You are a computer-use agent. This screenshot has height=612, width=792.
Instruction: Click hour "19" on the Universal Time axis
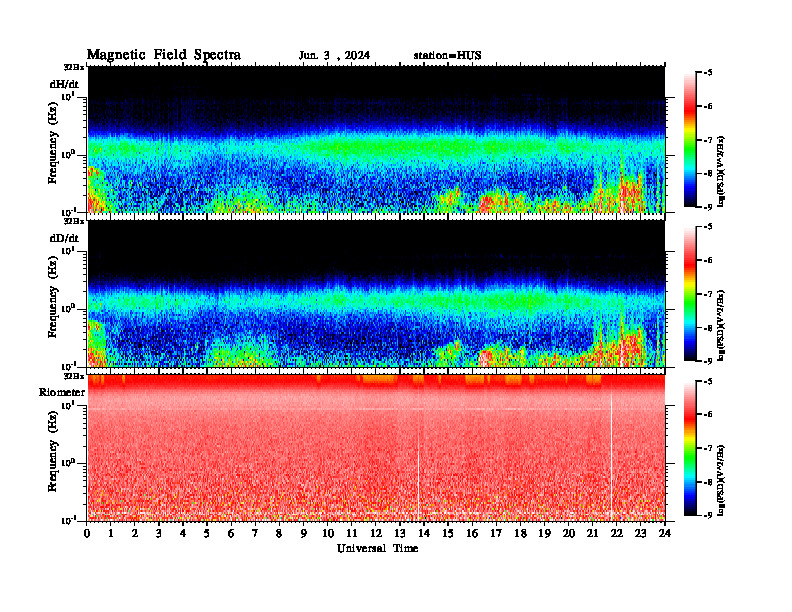coord(544,534)
